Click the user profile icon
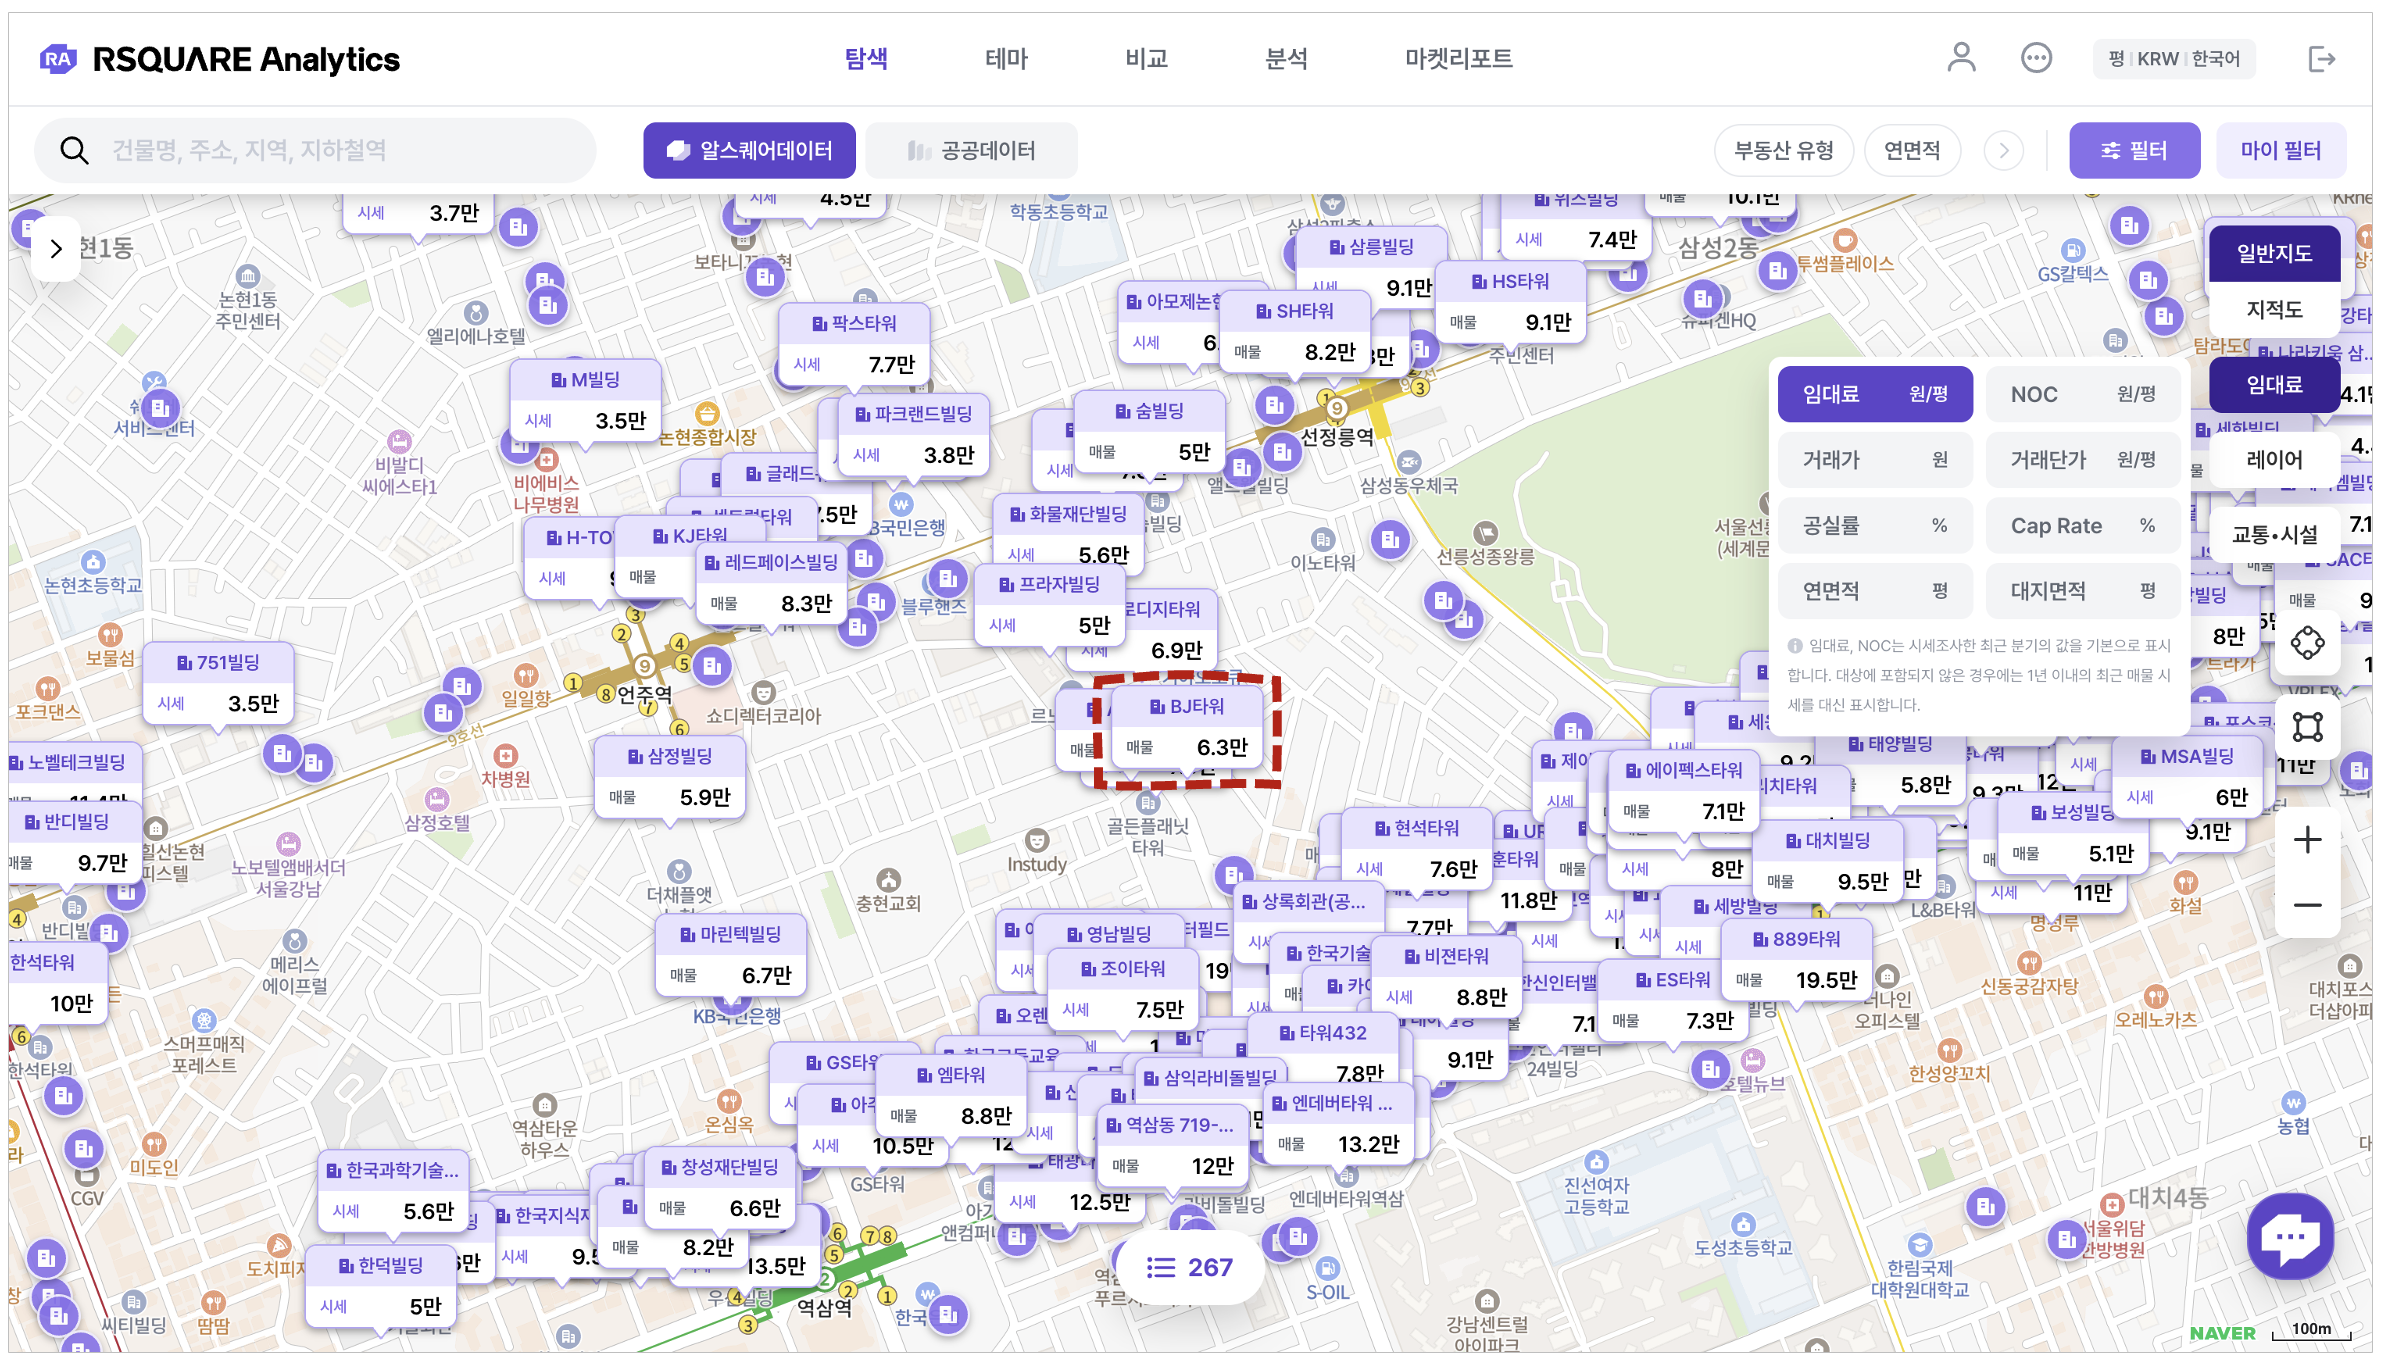 point(1961,58)
